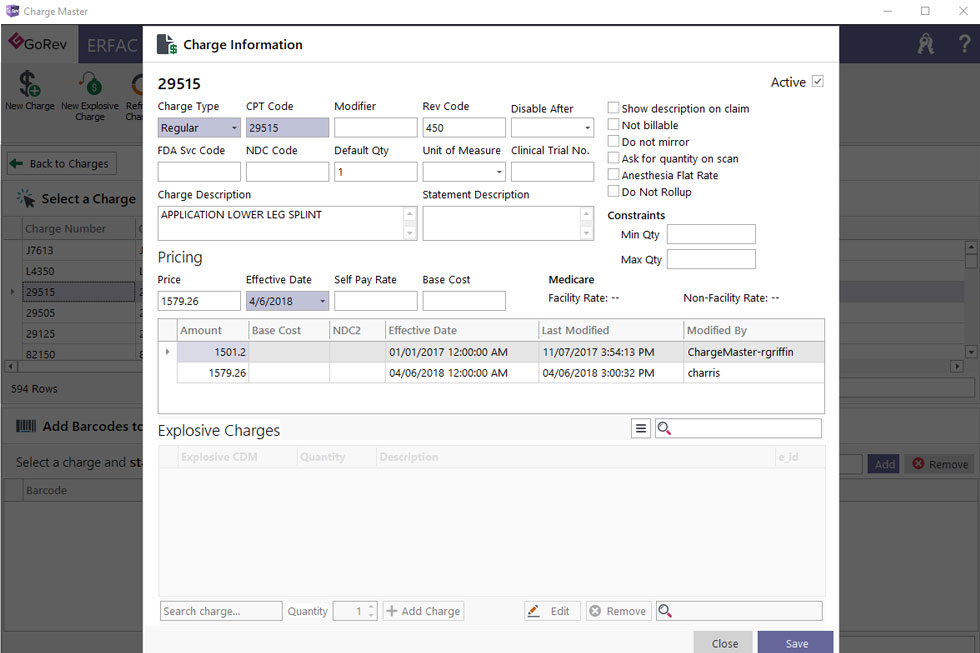
Task: Click the magnifier in Explosive Charges search
Action: pos(664,428)
